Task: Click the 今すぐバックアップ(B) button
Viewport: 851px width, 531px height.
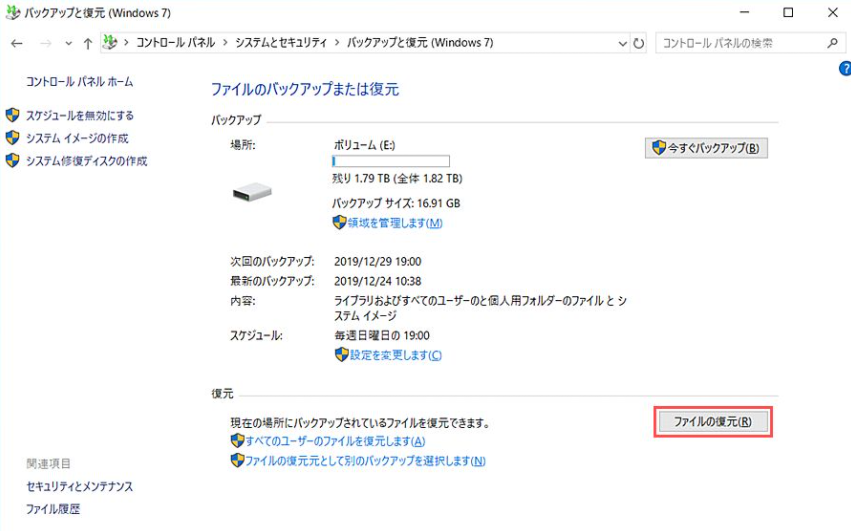Action: click(706, 148)
